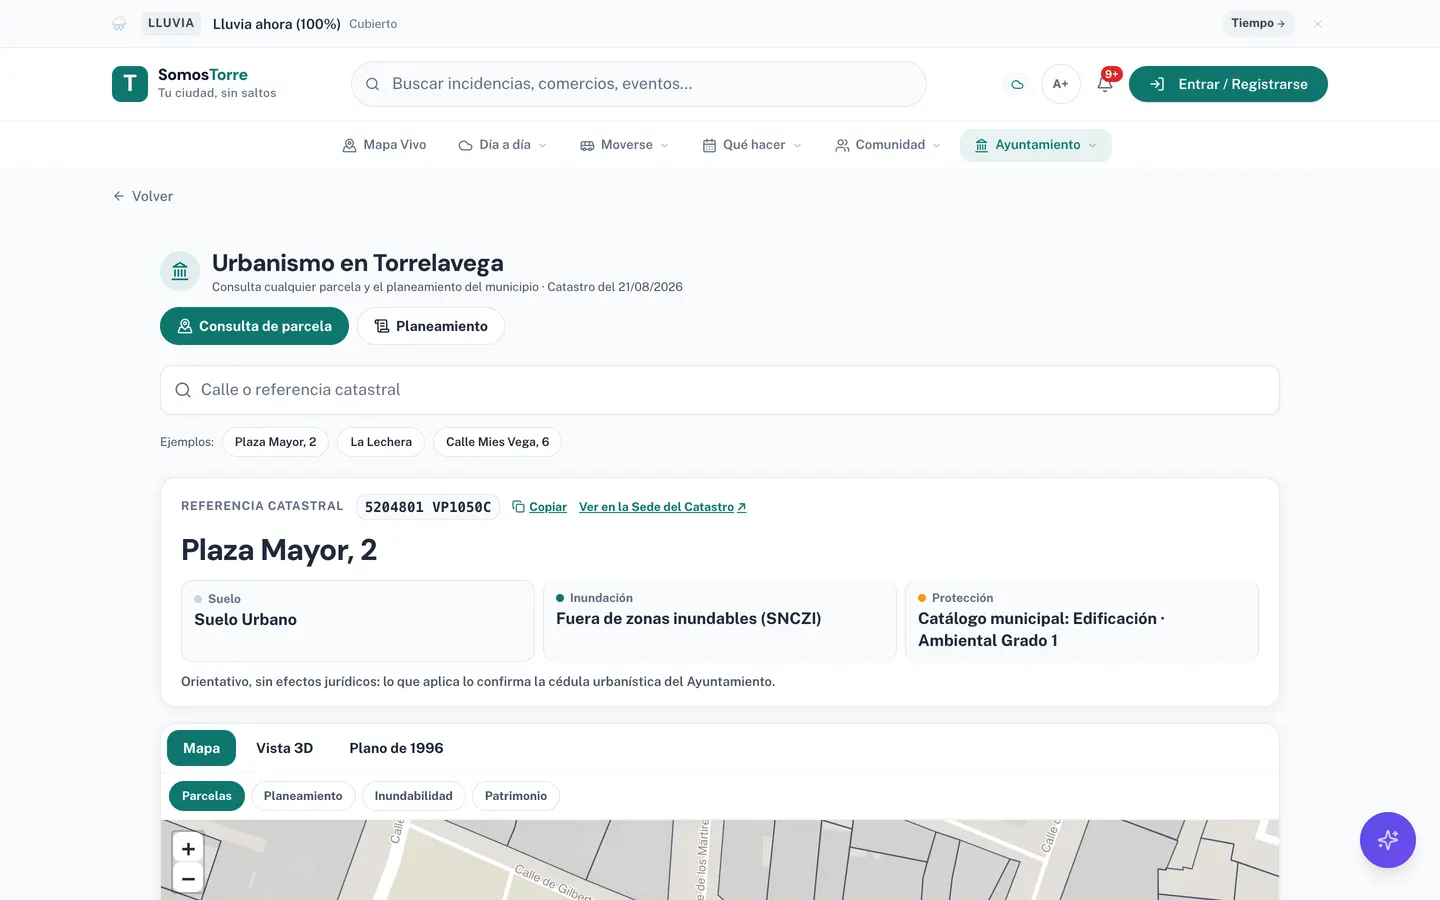Click the search magnifier icon in header
The width and height of the screenshot is (1440, 900).
(x=372, y=84)
